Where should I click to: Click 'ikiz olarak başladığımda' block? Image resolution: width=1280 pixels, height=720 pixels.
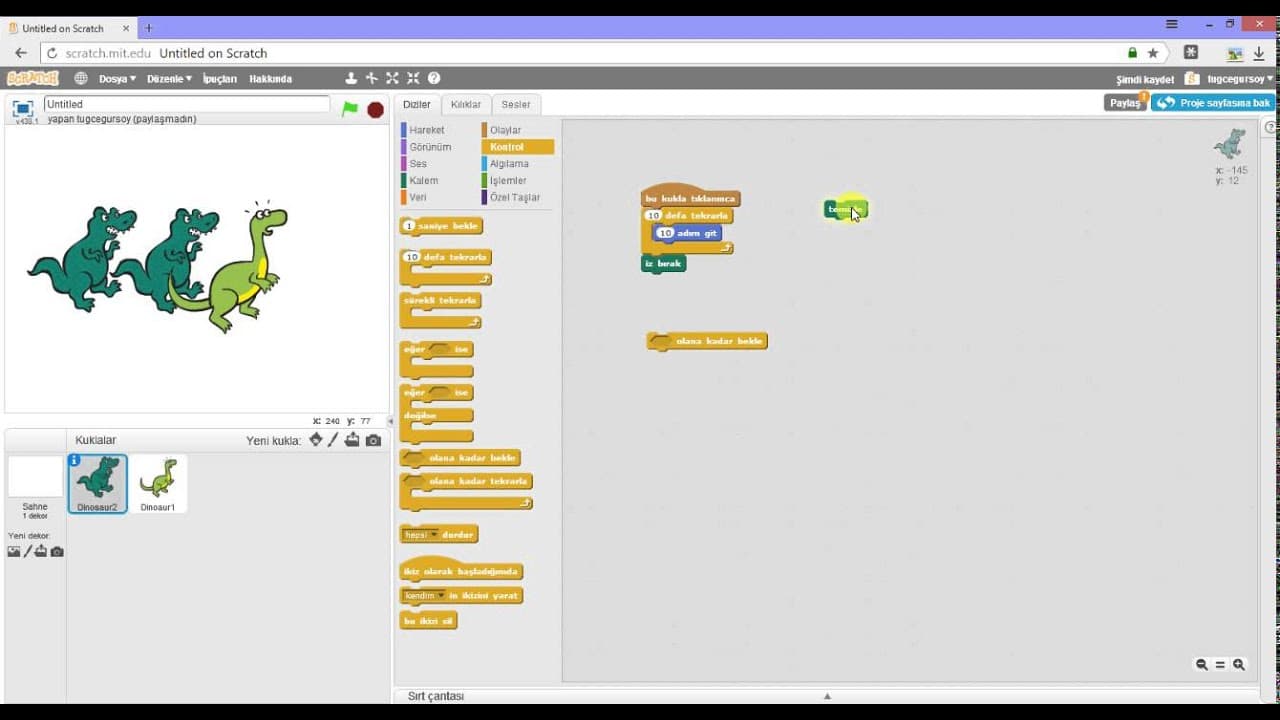[461, 570]
